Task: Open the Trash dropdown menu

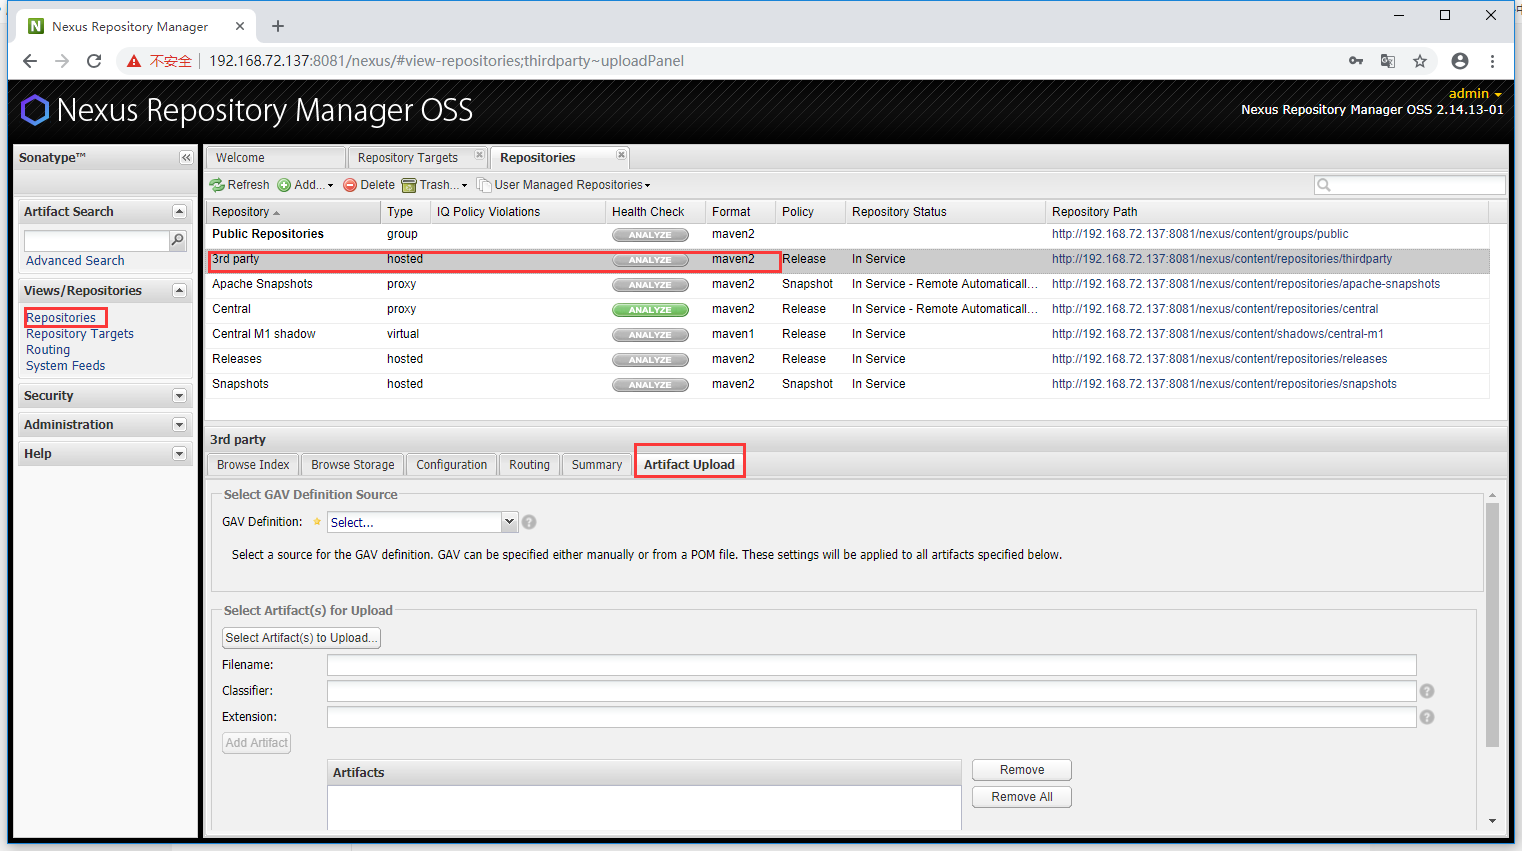Action: coord(435,185)
